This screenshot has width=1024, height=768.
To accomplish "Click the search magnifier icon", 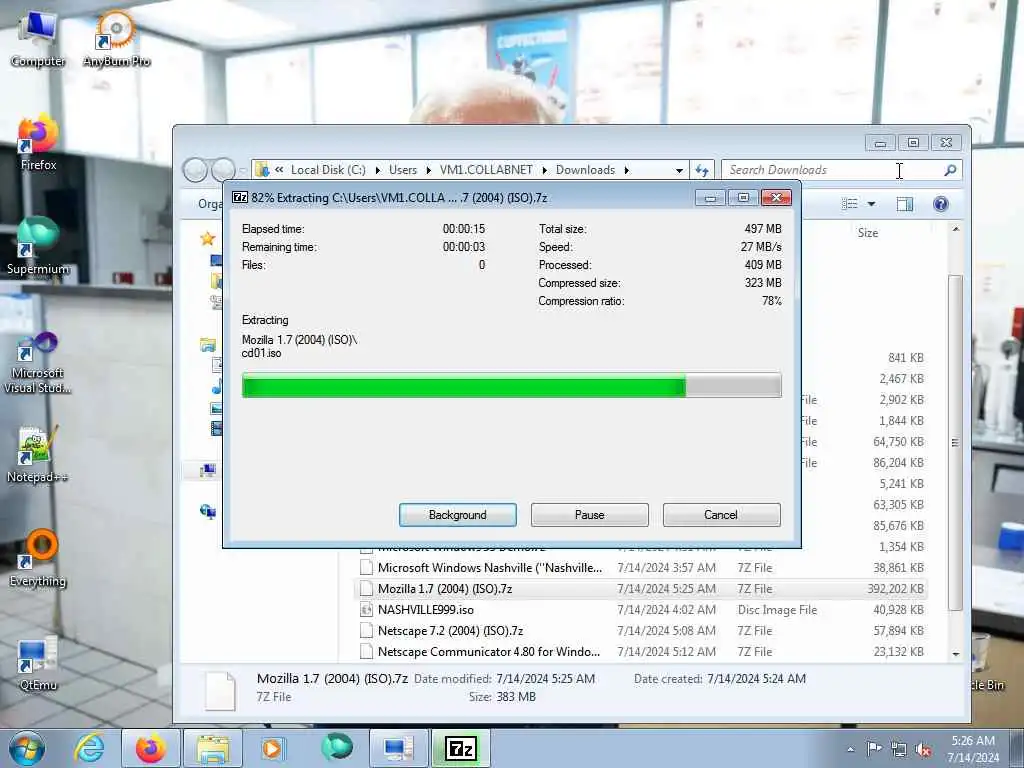I will (x=950, y=170).
